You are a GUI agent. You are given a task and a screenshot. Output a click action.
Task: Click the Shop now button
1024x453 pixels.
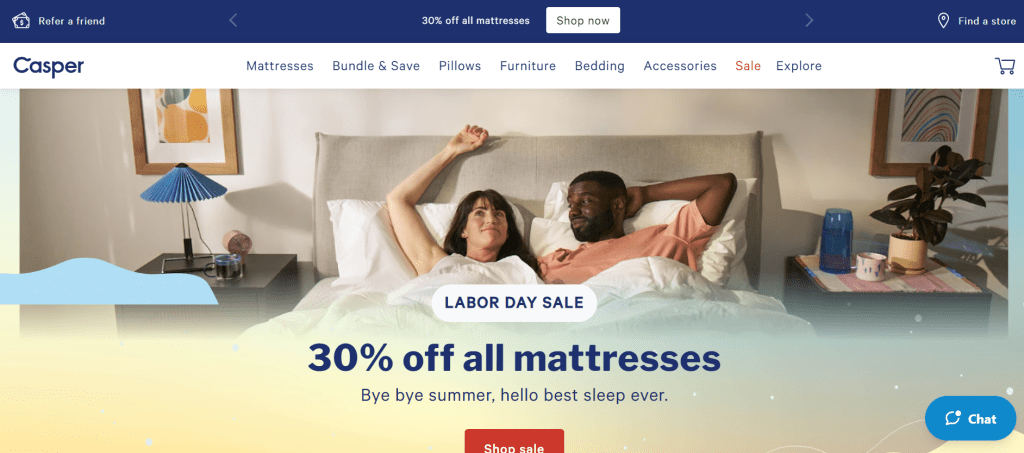click(583, 20)
